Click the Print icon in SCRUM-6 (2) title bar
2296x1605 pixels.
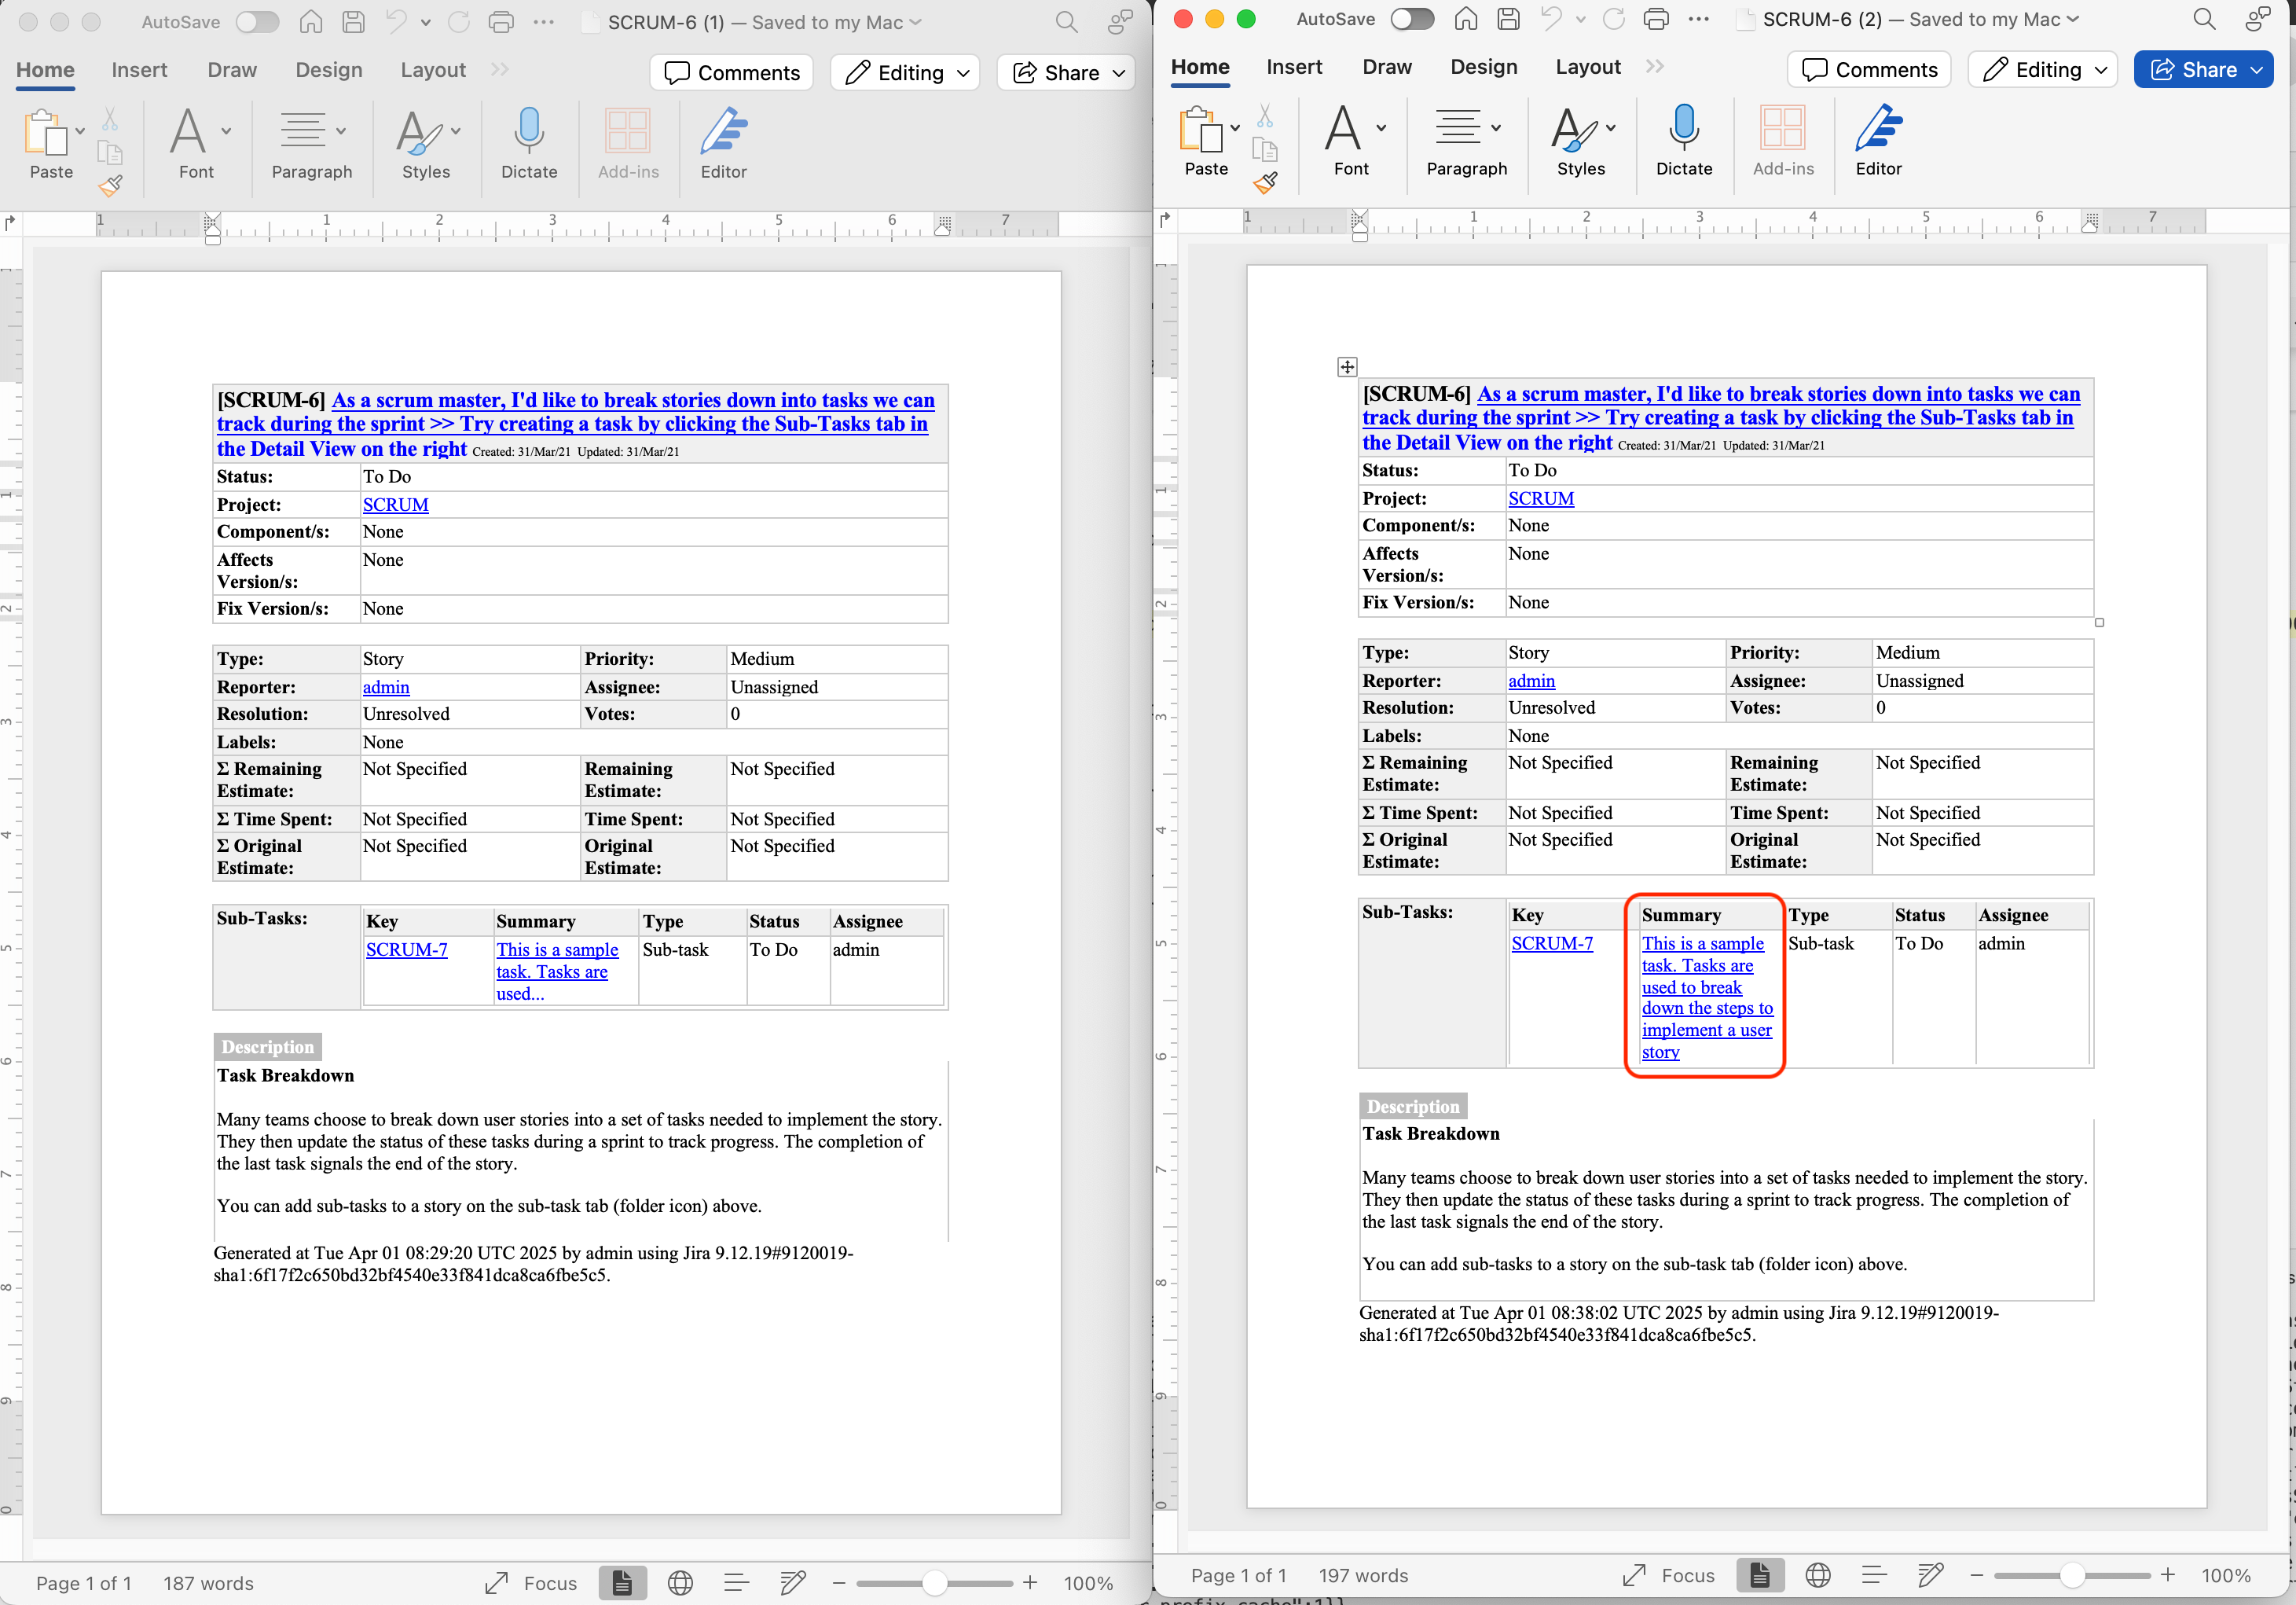[x=1656, y=19]
